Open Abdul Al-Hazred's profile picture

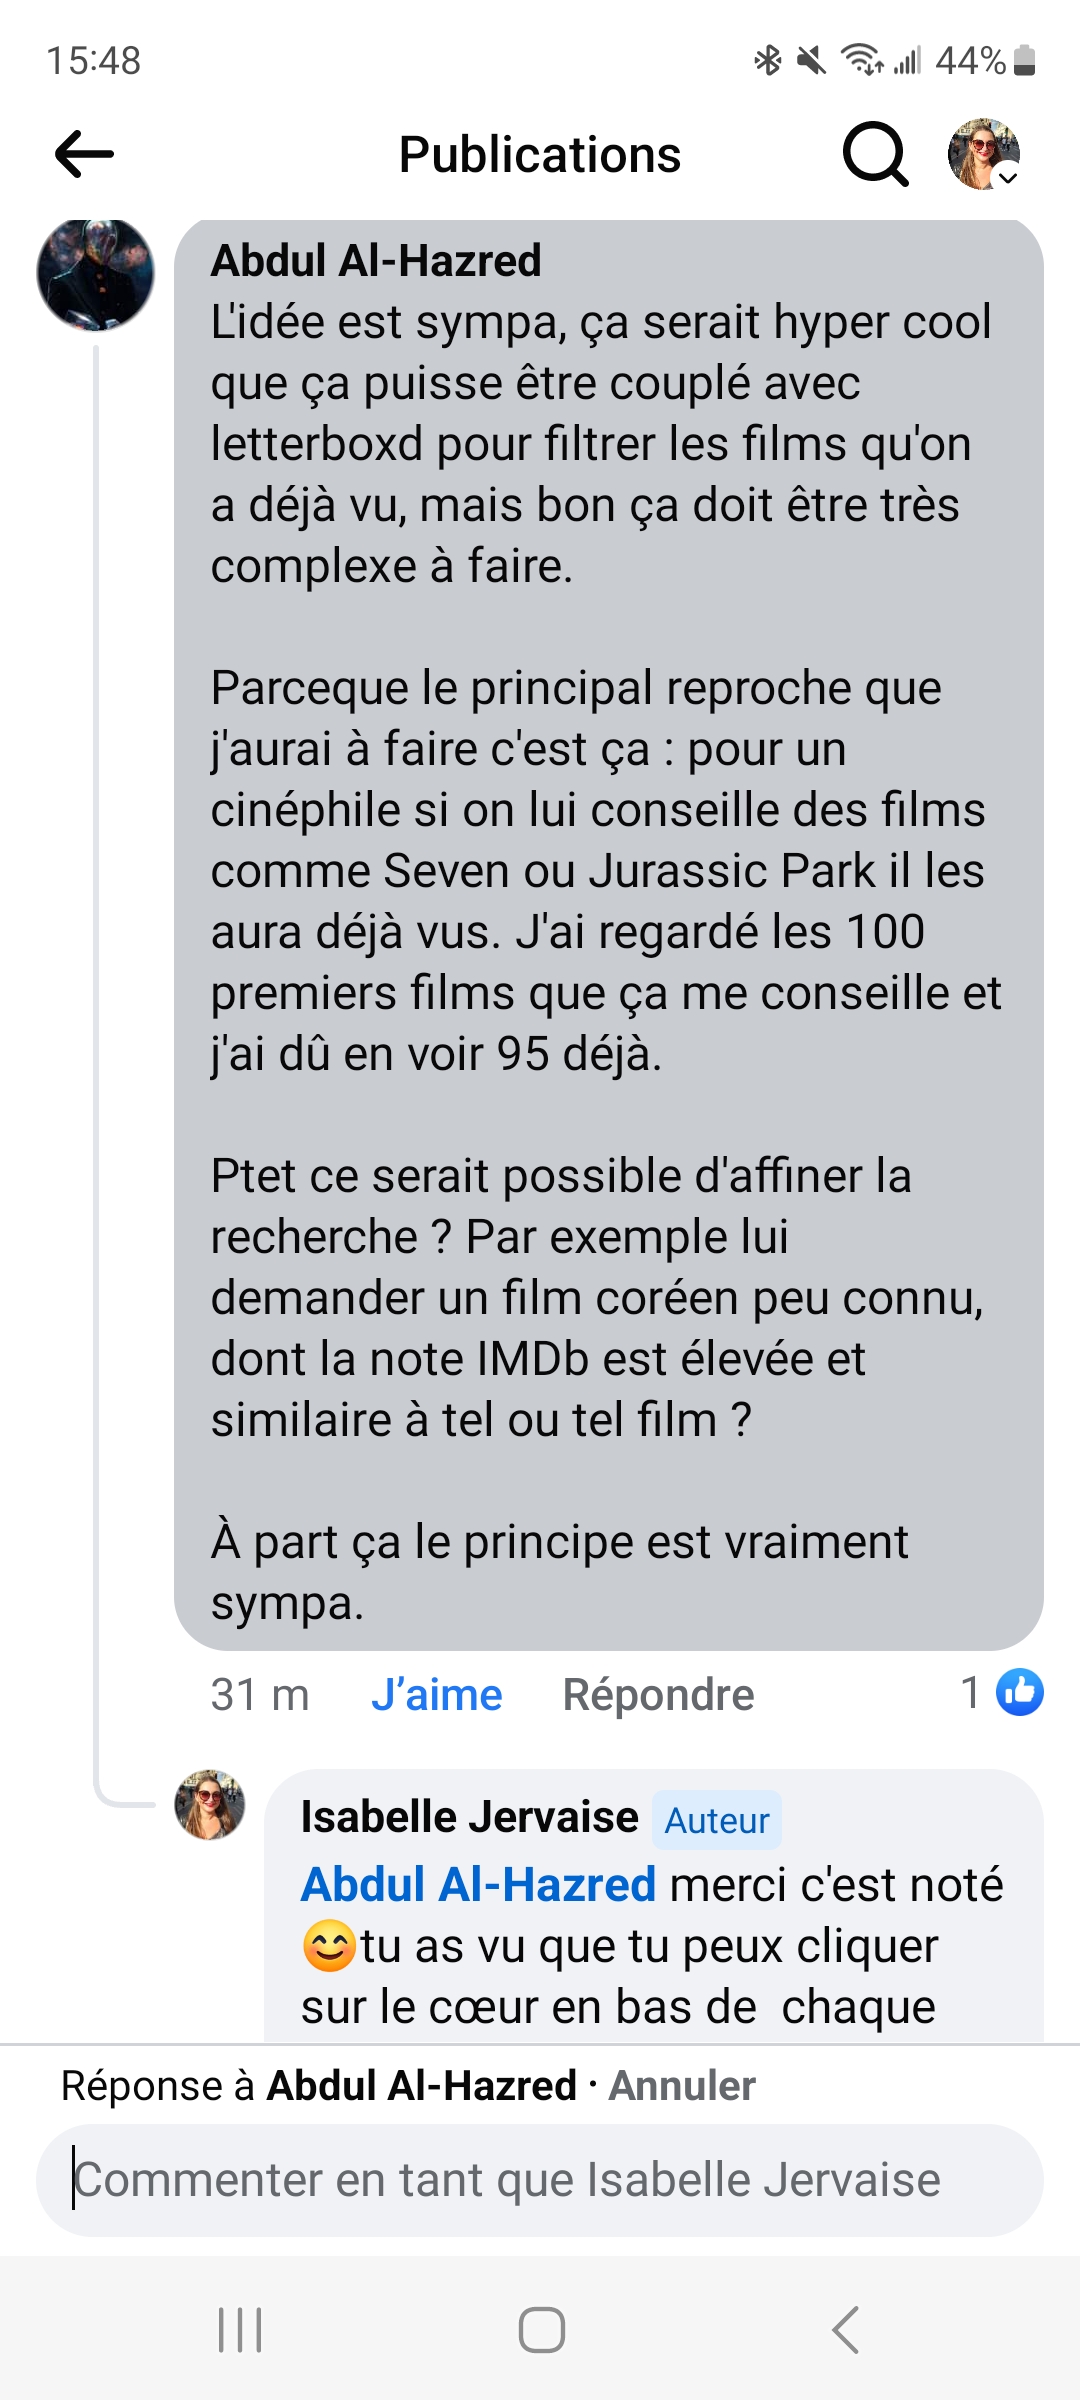pos(96,274)
